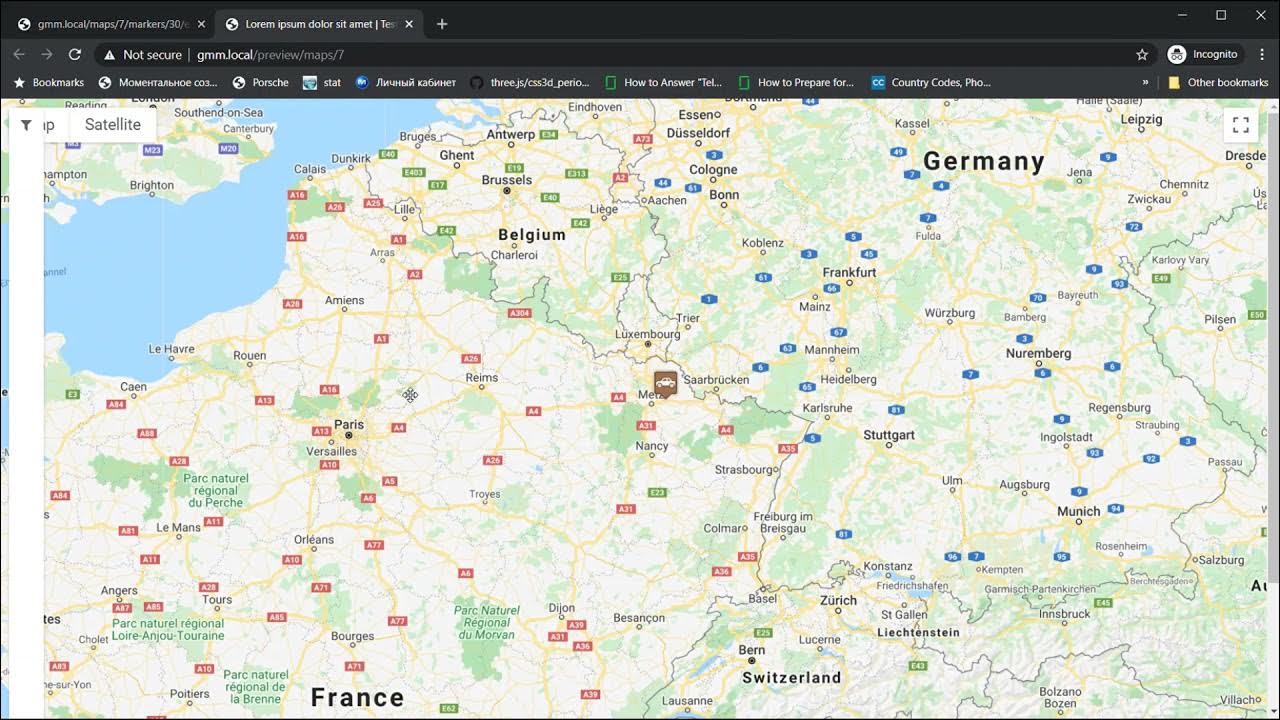Click the Le Havre city label
Viewport: 1280px width, 720px height.
click(171, 349)
